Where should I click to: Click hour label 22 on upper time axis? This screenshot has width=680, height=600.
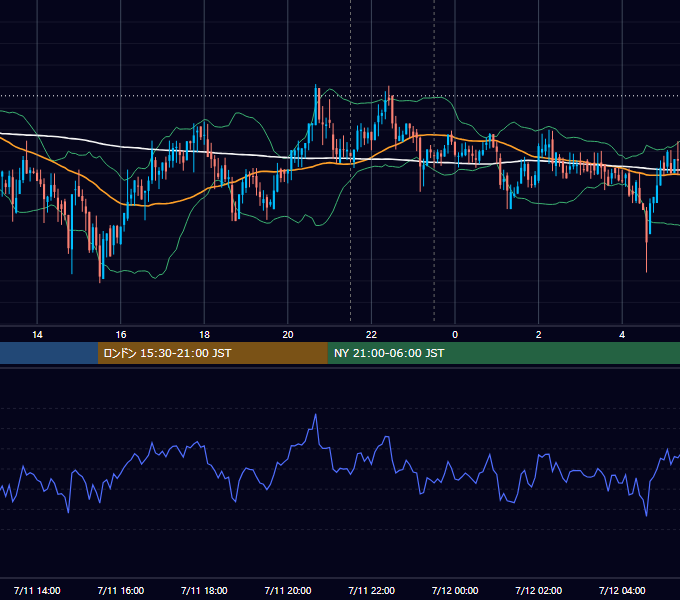click(x=371, y=335)
